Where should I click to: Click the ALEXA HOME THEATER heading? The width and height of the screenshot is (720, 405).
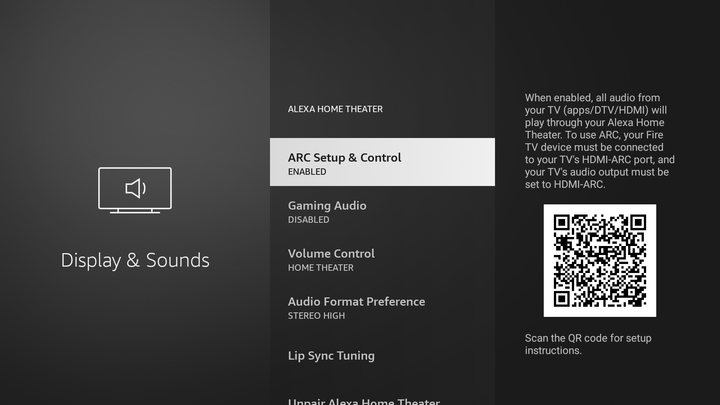click(x=335, y=109)
